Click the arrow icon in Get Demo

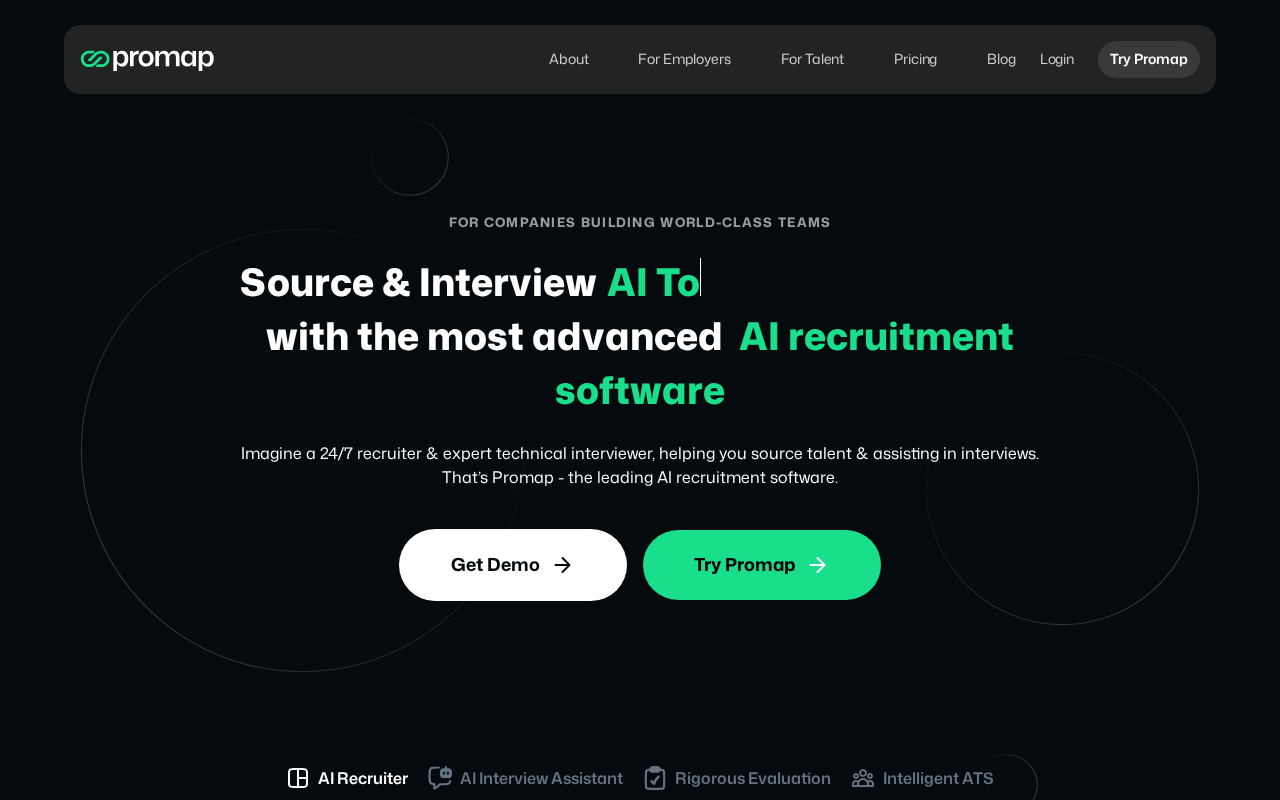point(563,565)
